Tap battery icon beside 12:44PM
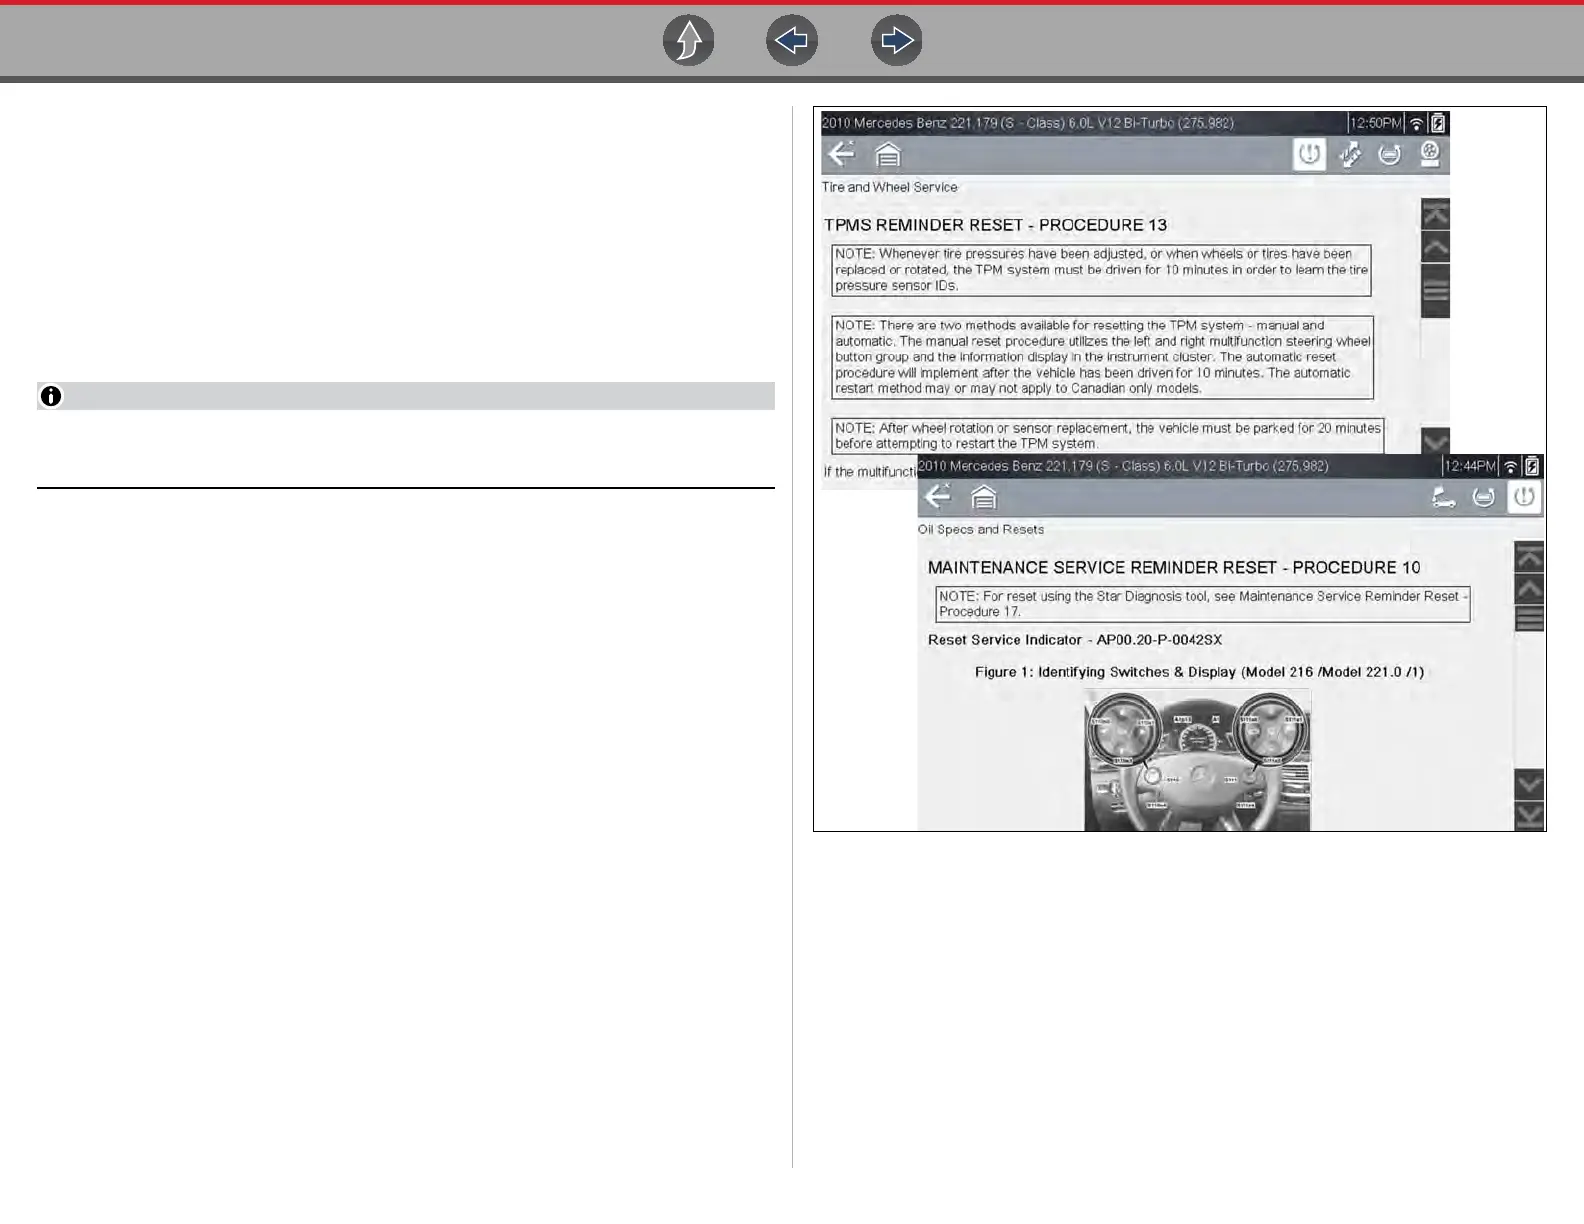Image resolution: width=1584 pixels, height=1224 pixels. point(1532,466)
